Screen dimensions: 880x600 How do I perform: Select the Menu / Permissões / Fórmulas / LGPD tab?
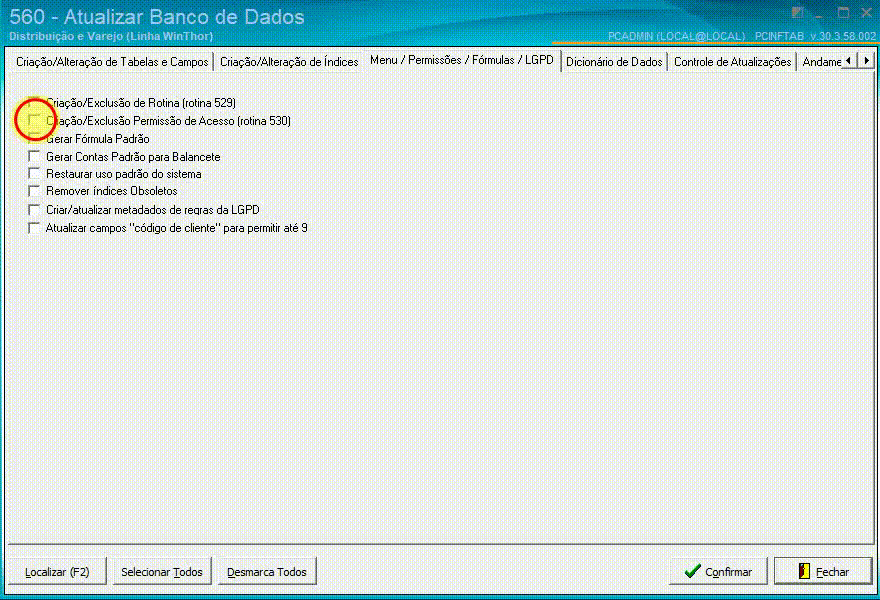click(x=462, y=60)
